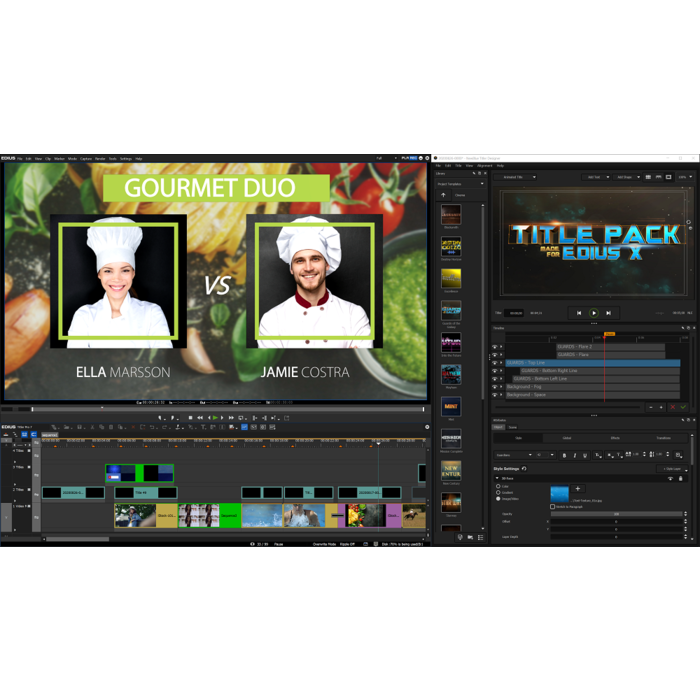Click the underline text formatting icon
The image size is (700, 700).
click(586, 455)
